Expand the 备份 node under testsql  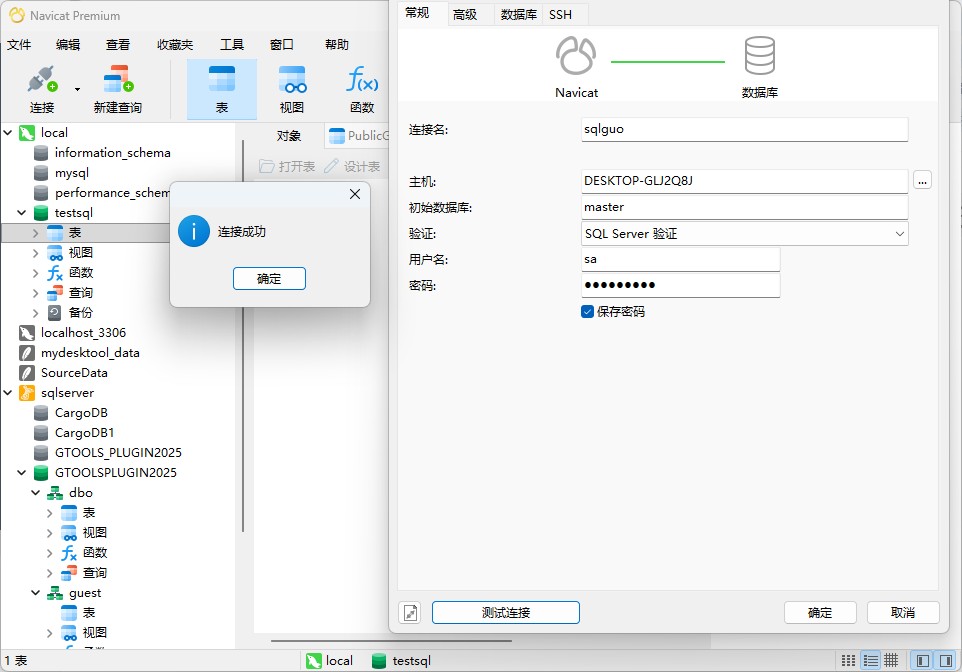pyautogui.click(x=36, y=312)
